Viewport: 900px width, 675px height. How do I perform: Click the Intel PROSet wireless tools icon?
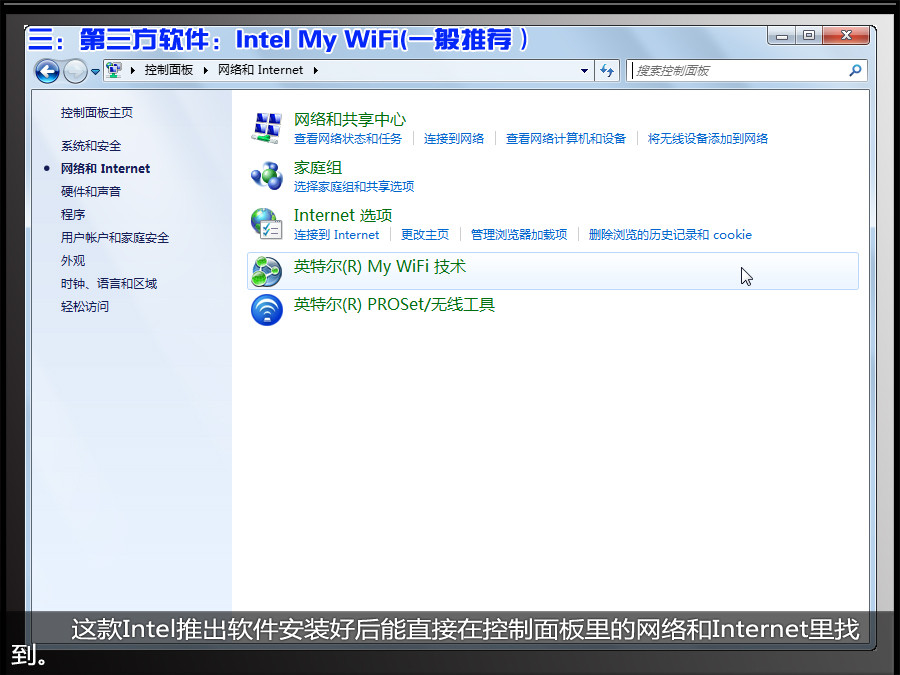[267, 309]
